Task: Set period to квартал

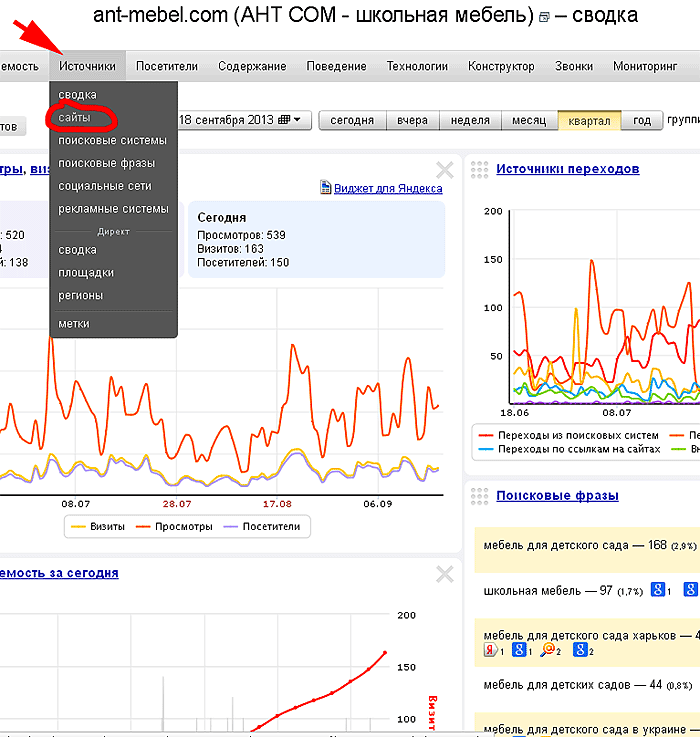Action: [x=589, y=120]
